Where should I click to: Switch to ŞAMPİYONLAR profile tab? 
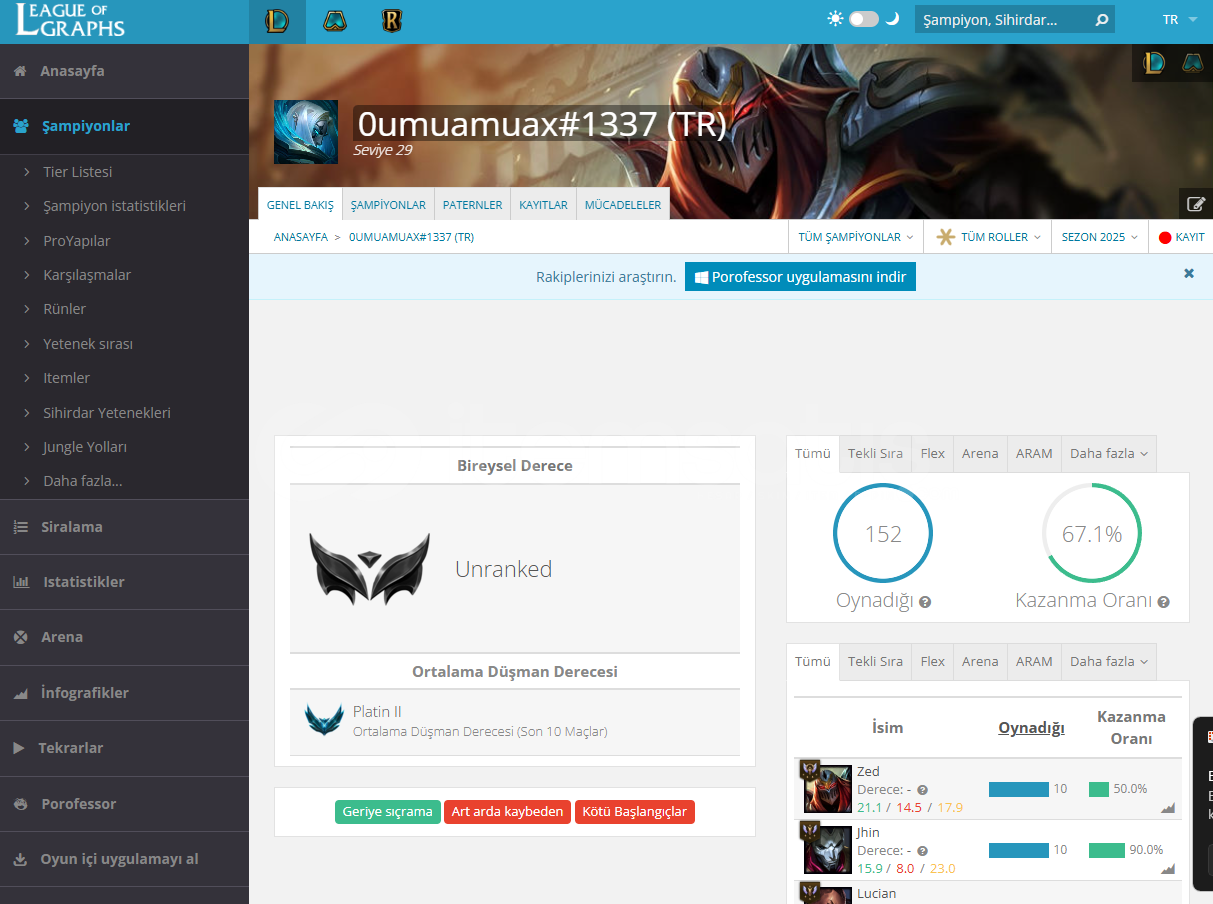pyautogui.click(x=388, y=205)
